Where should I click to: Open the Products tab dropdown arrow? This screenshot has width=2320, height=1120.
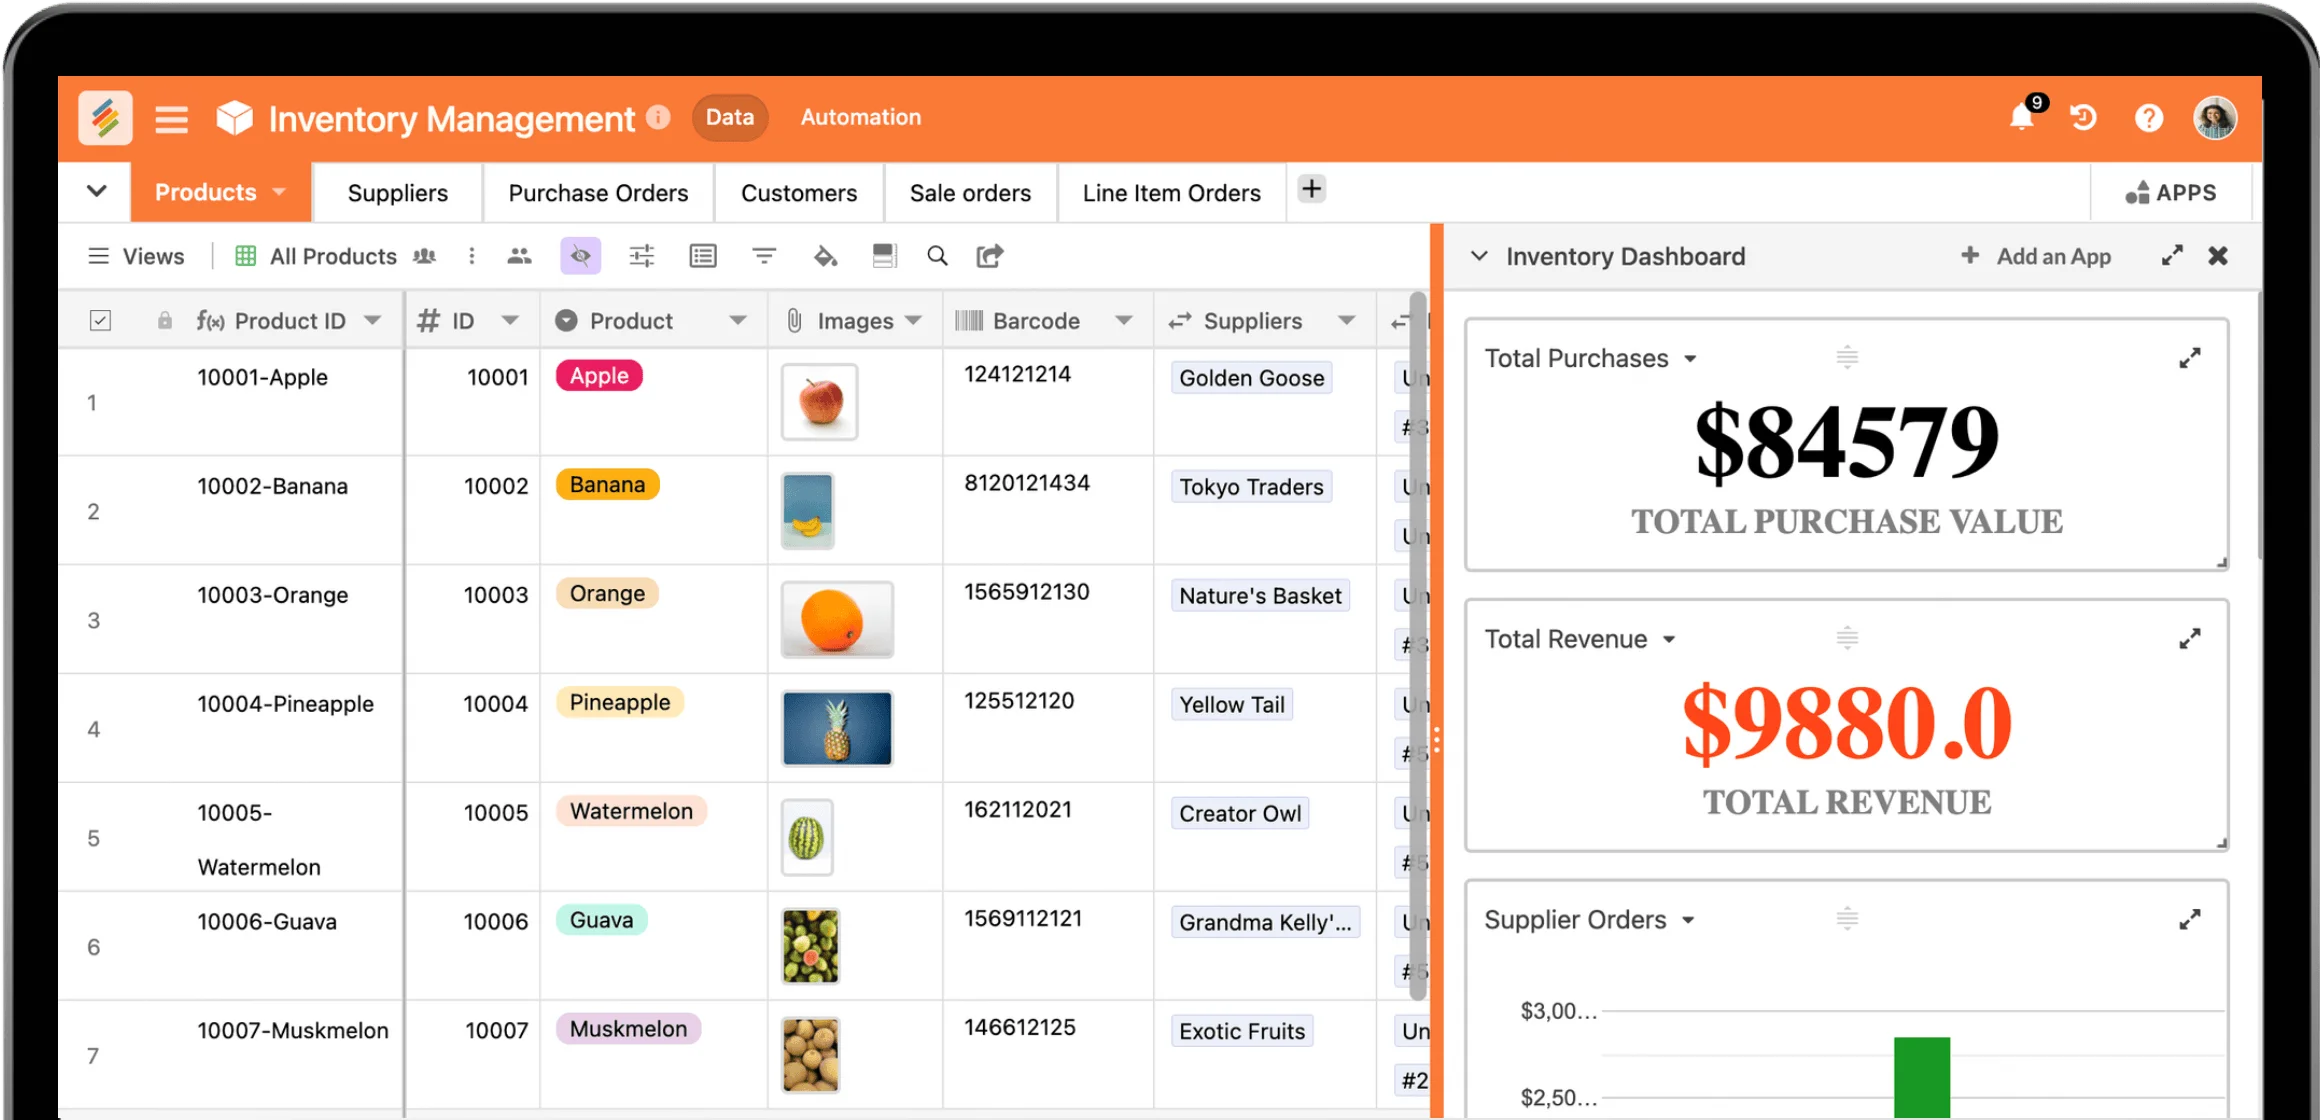coord(279,192)
